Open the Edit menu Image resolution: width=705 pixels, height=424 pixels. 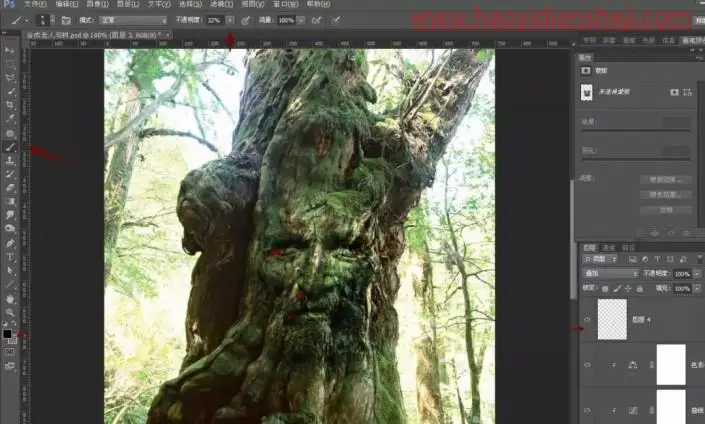coord(67,4)
